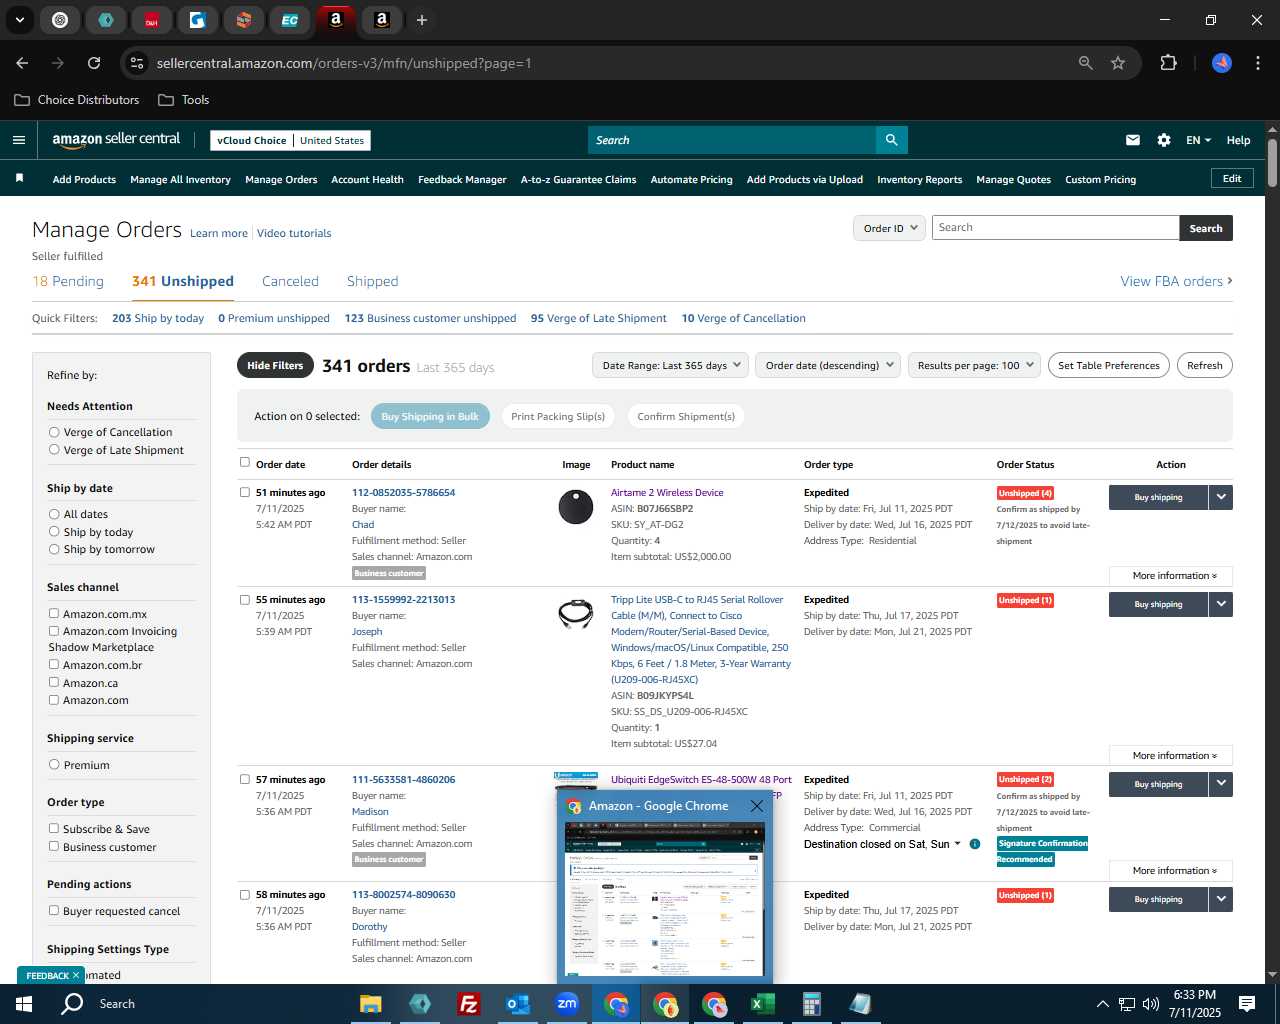Click the order Search input field
This screenshot has width=1280, height=1024.
[x=1055, y=228]
